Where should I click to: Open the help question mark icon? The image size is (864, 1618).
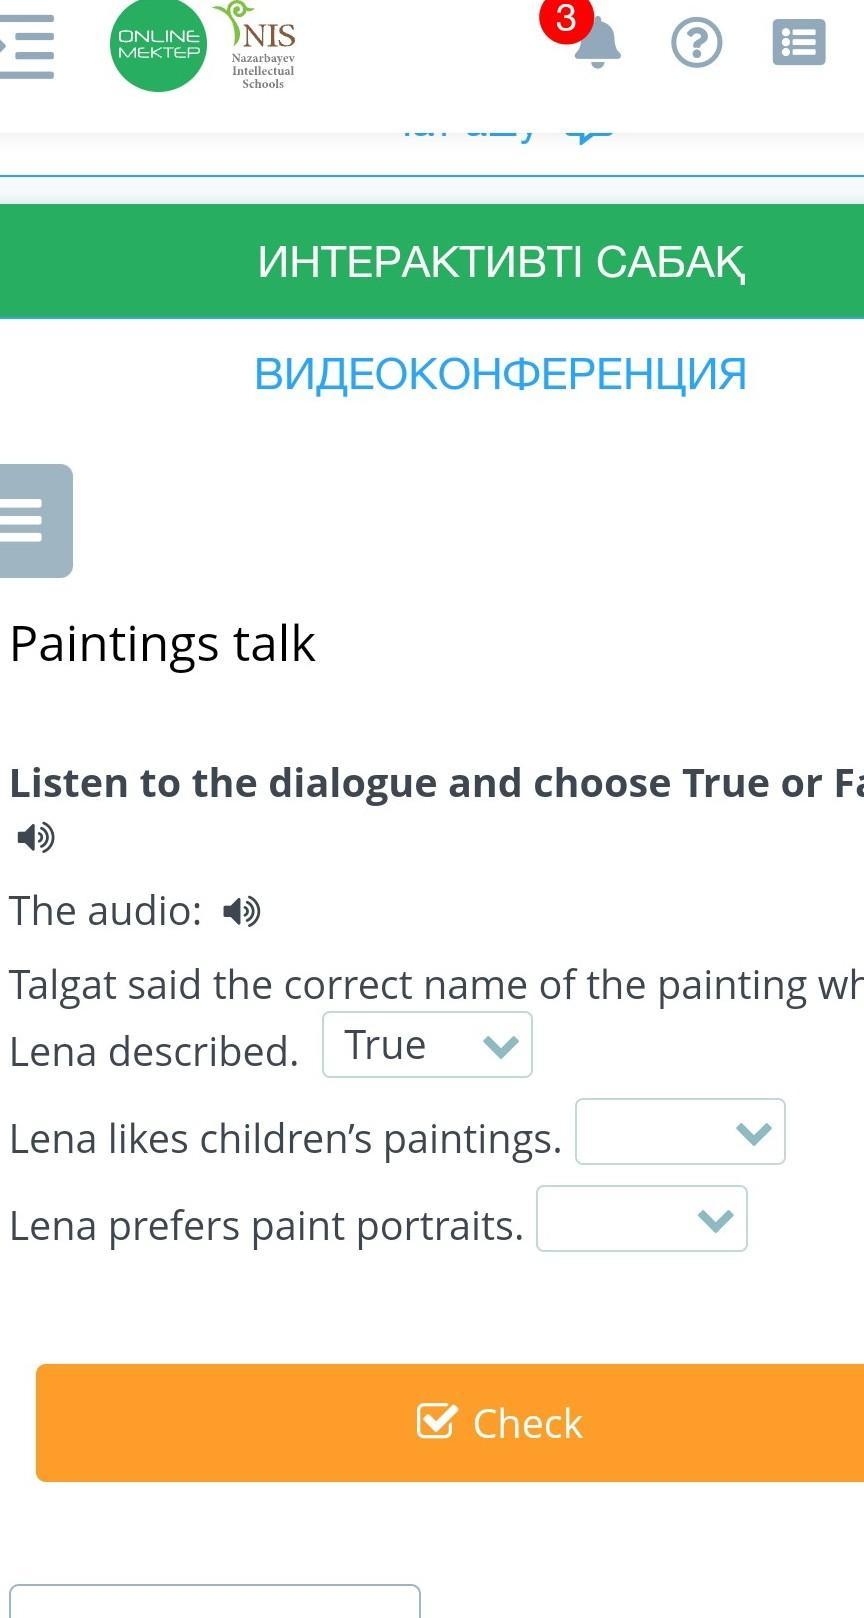[x=696, y=43]
